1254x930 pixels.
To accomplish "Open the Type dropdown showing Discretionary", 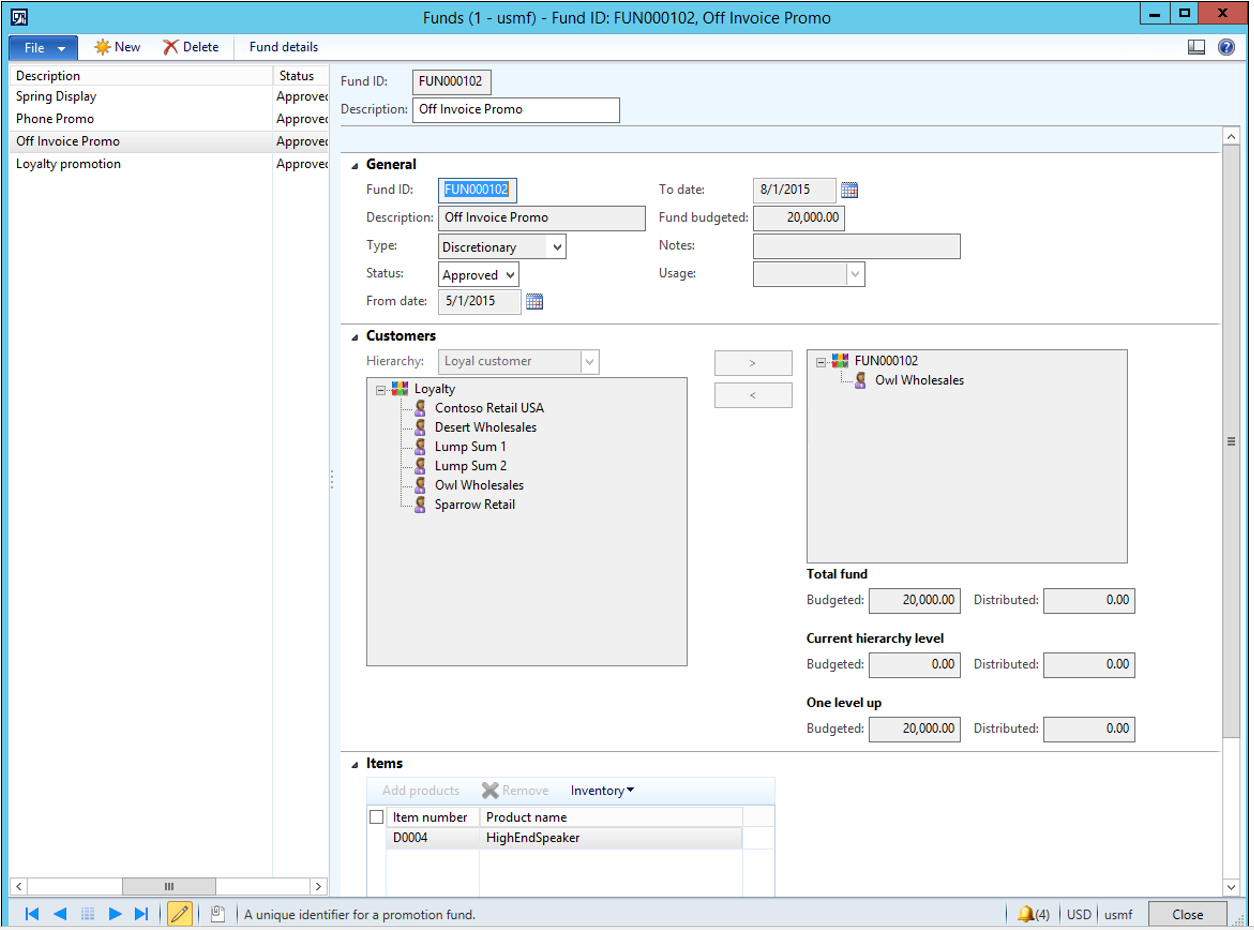I will 556,247.
